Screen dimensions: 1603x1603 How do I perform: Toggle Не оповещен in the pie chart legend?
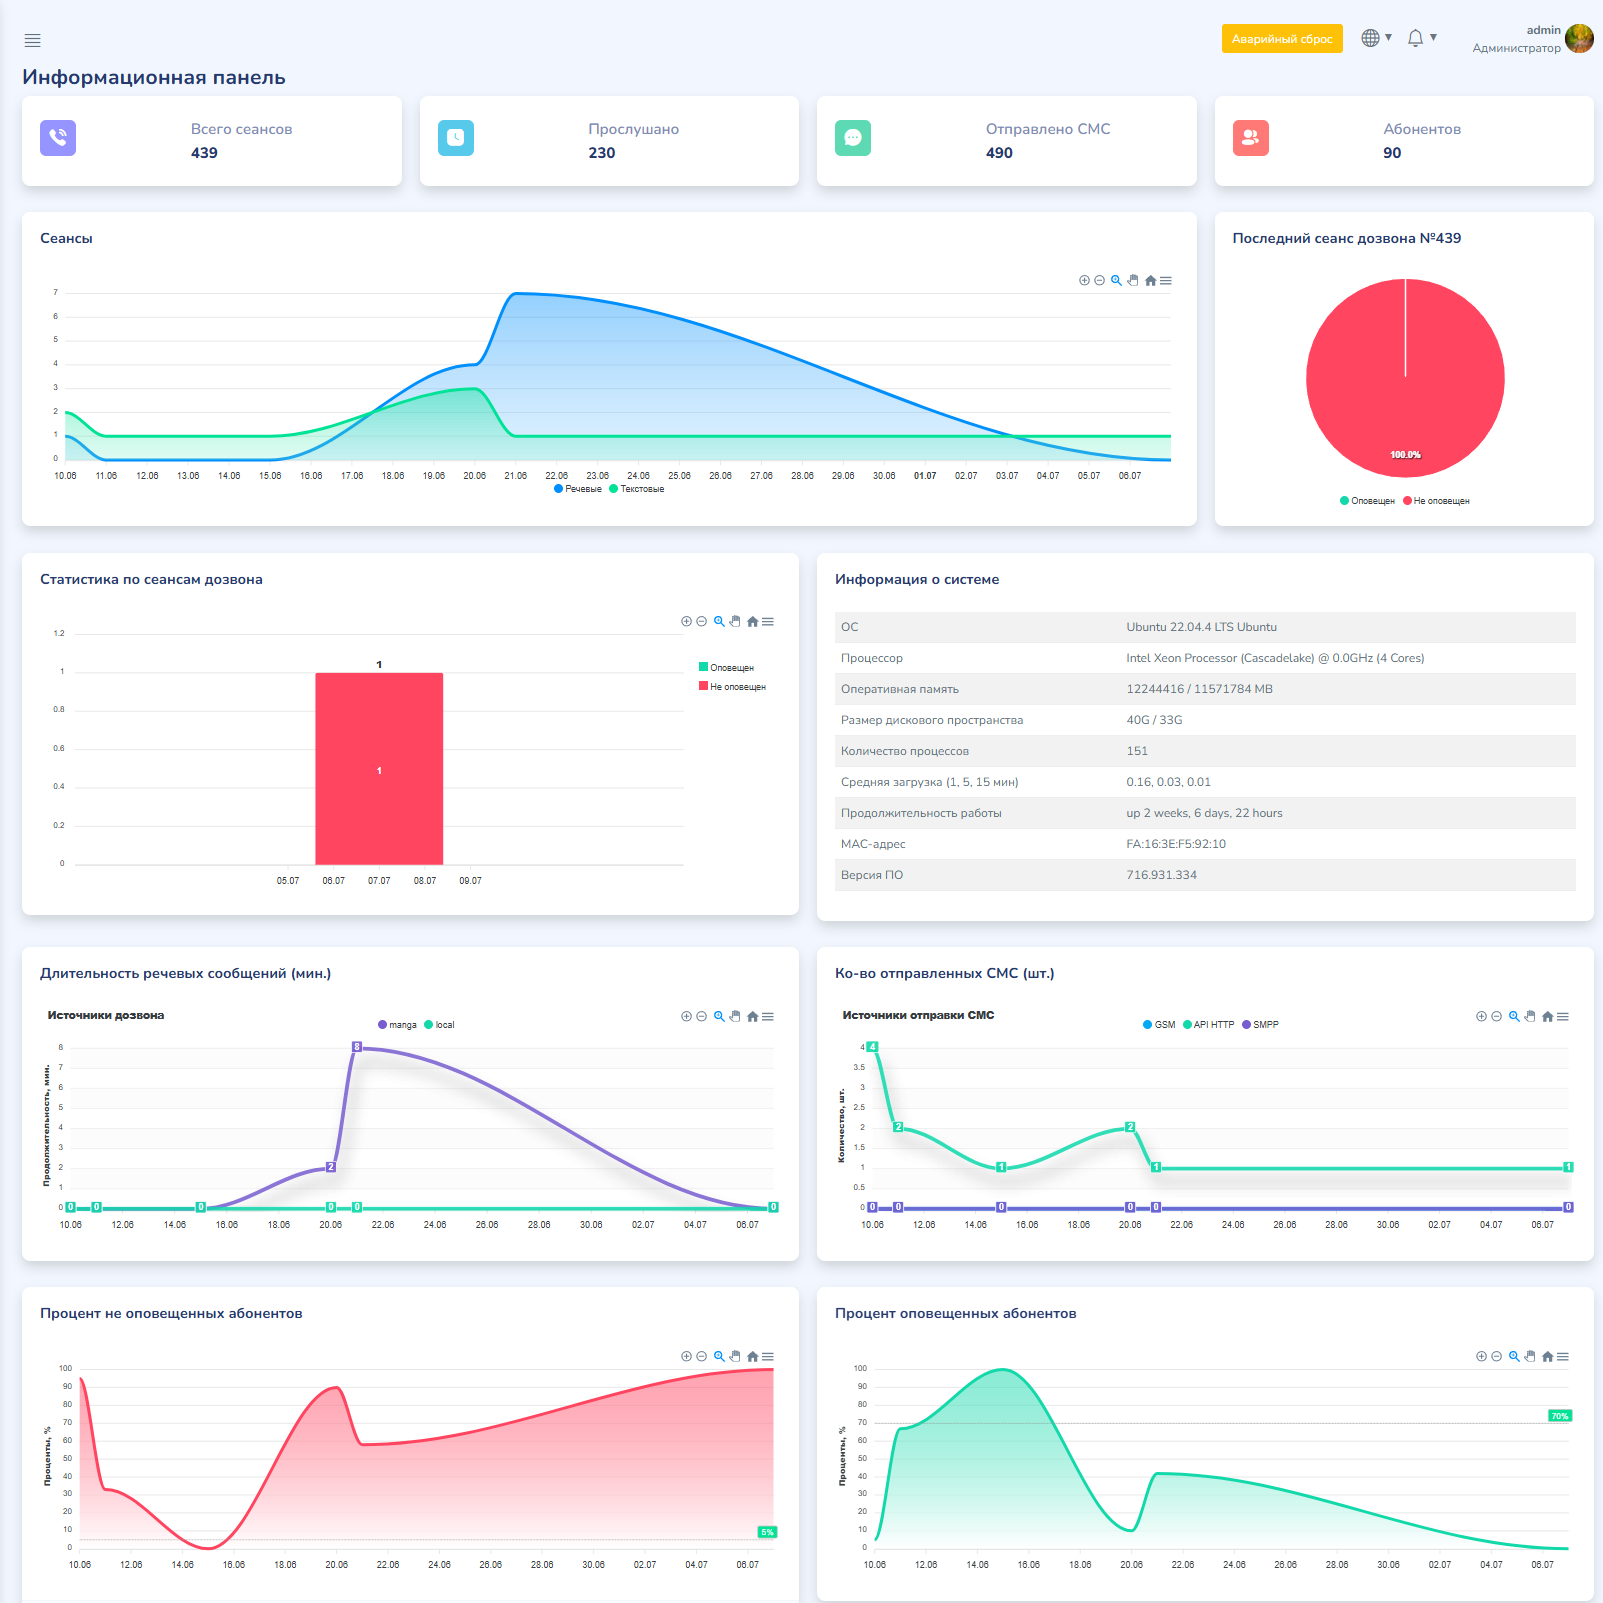pos(1436,501)
